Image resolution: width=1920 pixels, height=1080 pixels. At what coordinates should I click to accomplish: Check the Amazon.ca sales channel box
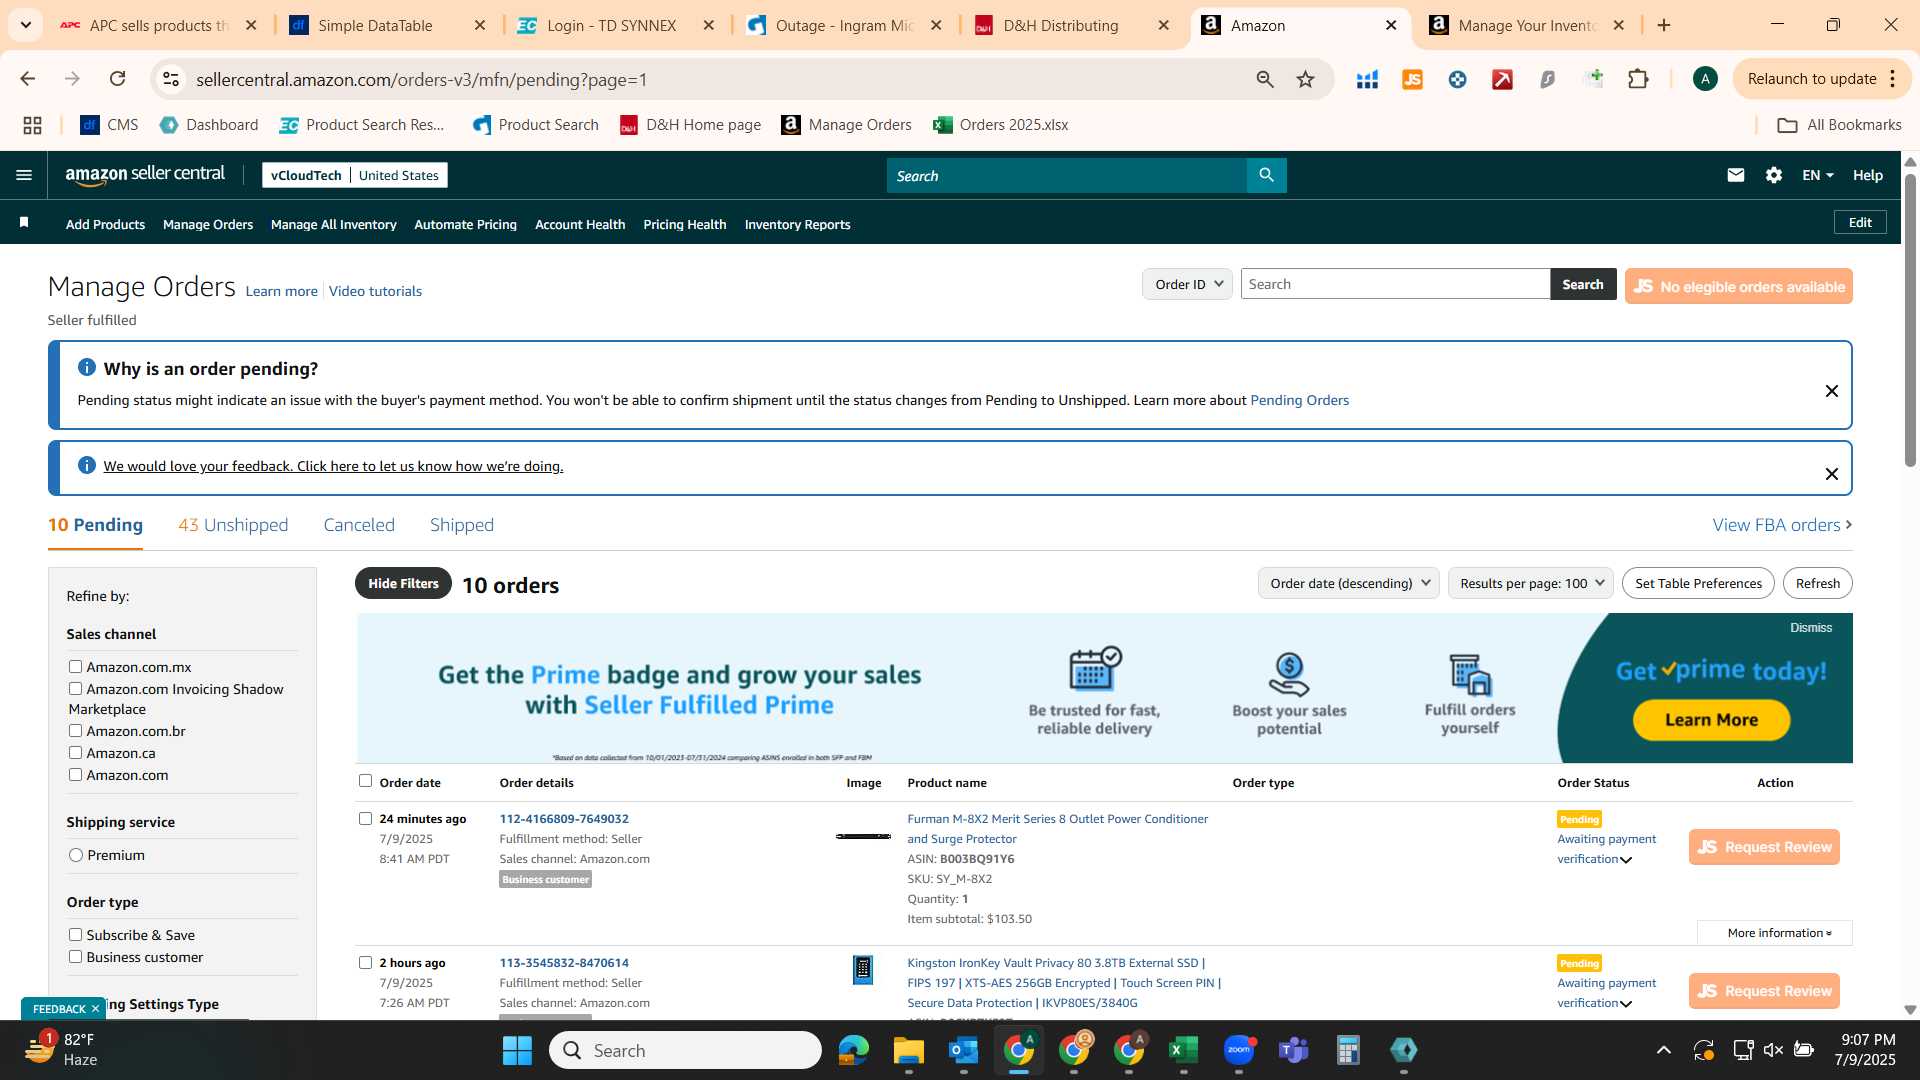click(75, 752)
